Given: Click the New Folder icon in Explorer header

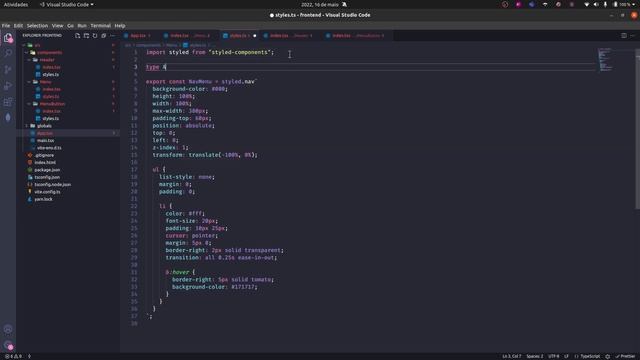Looking at the screenshot, I should pyautogui.click(x=86, y=36).
